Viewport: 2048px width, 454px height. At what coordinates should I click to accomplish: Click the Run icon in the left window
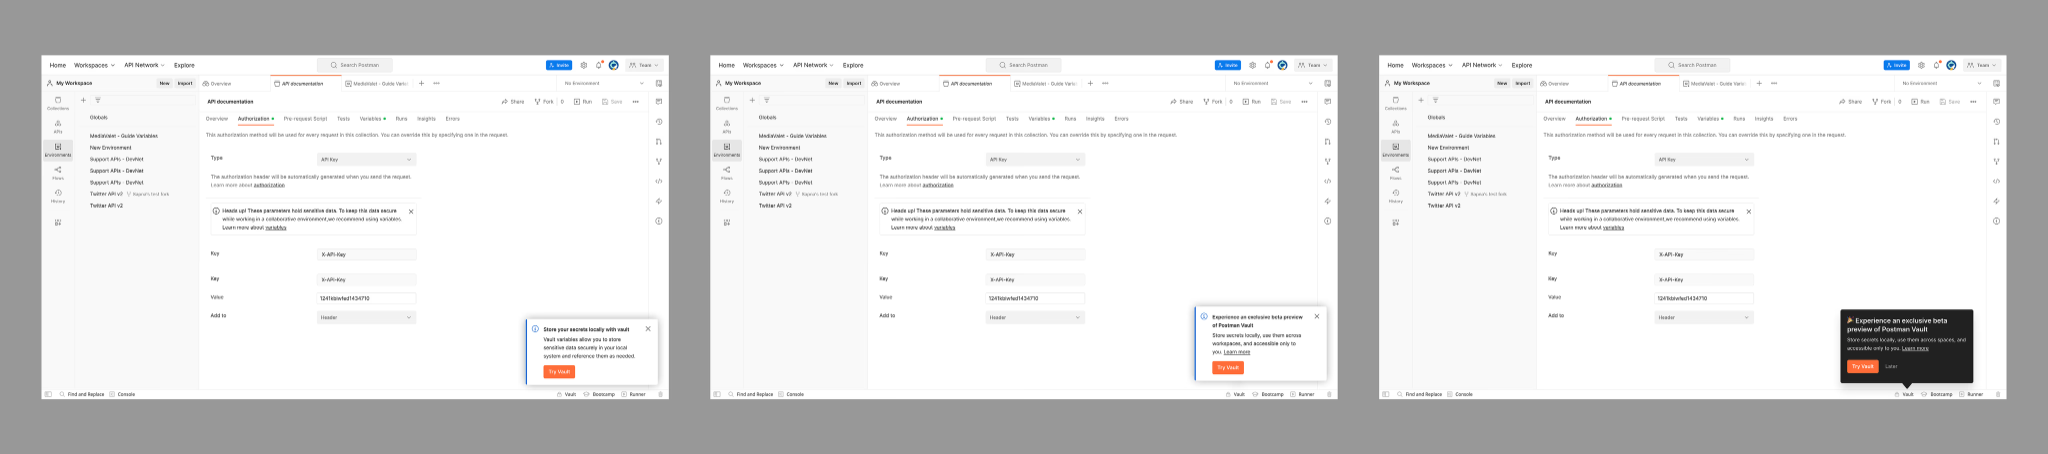tap(575, 101)
